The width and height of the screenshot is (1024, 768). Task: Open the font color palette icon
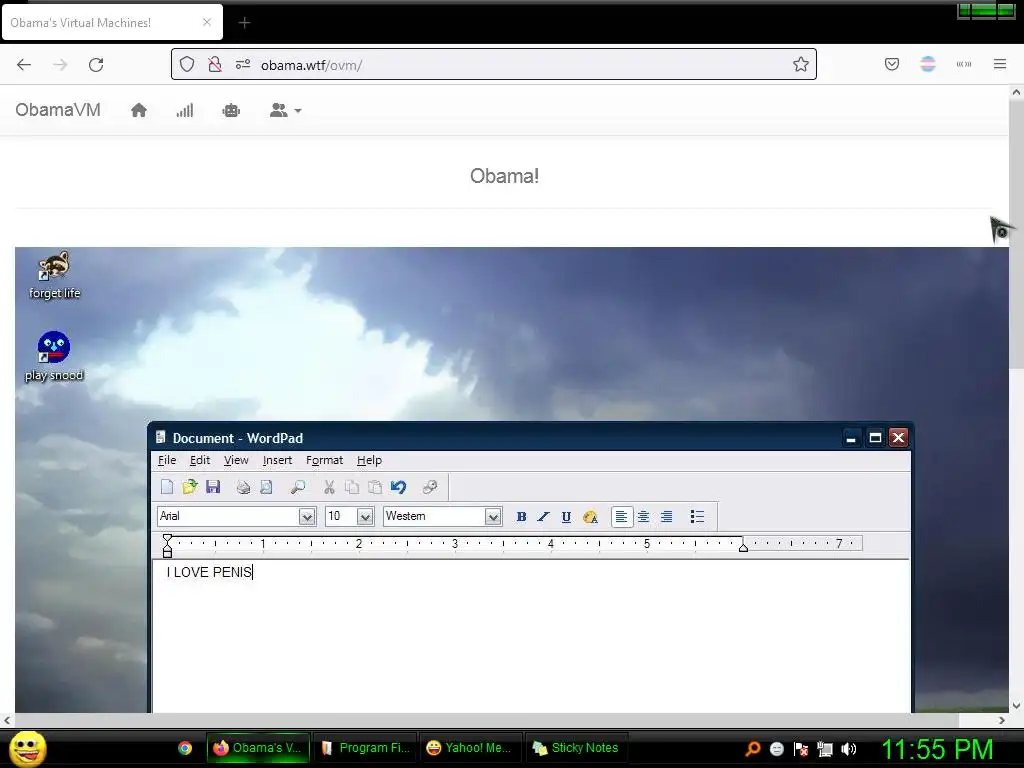click(590, 517)
